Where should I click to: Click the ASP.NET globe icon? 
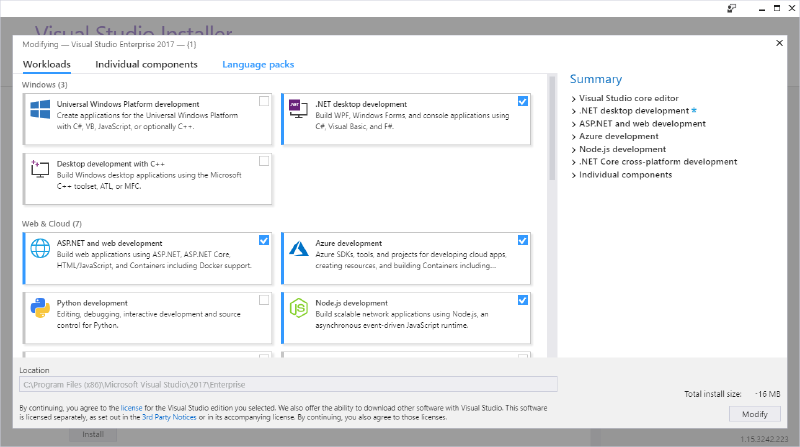tap(40, 249)
